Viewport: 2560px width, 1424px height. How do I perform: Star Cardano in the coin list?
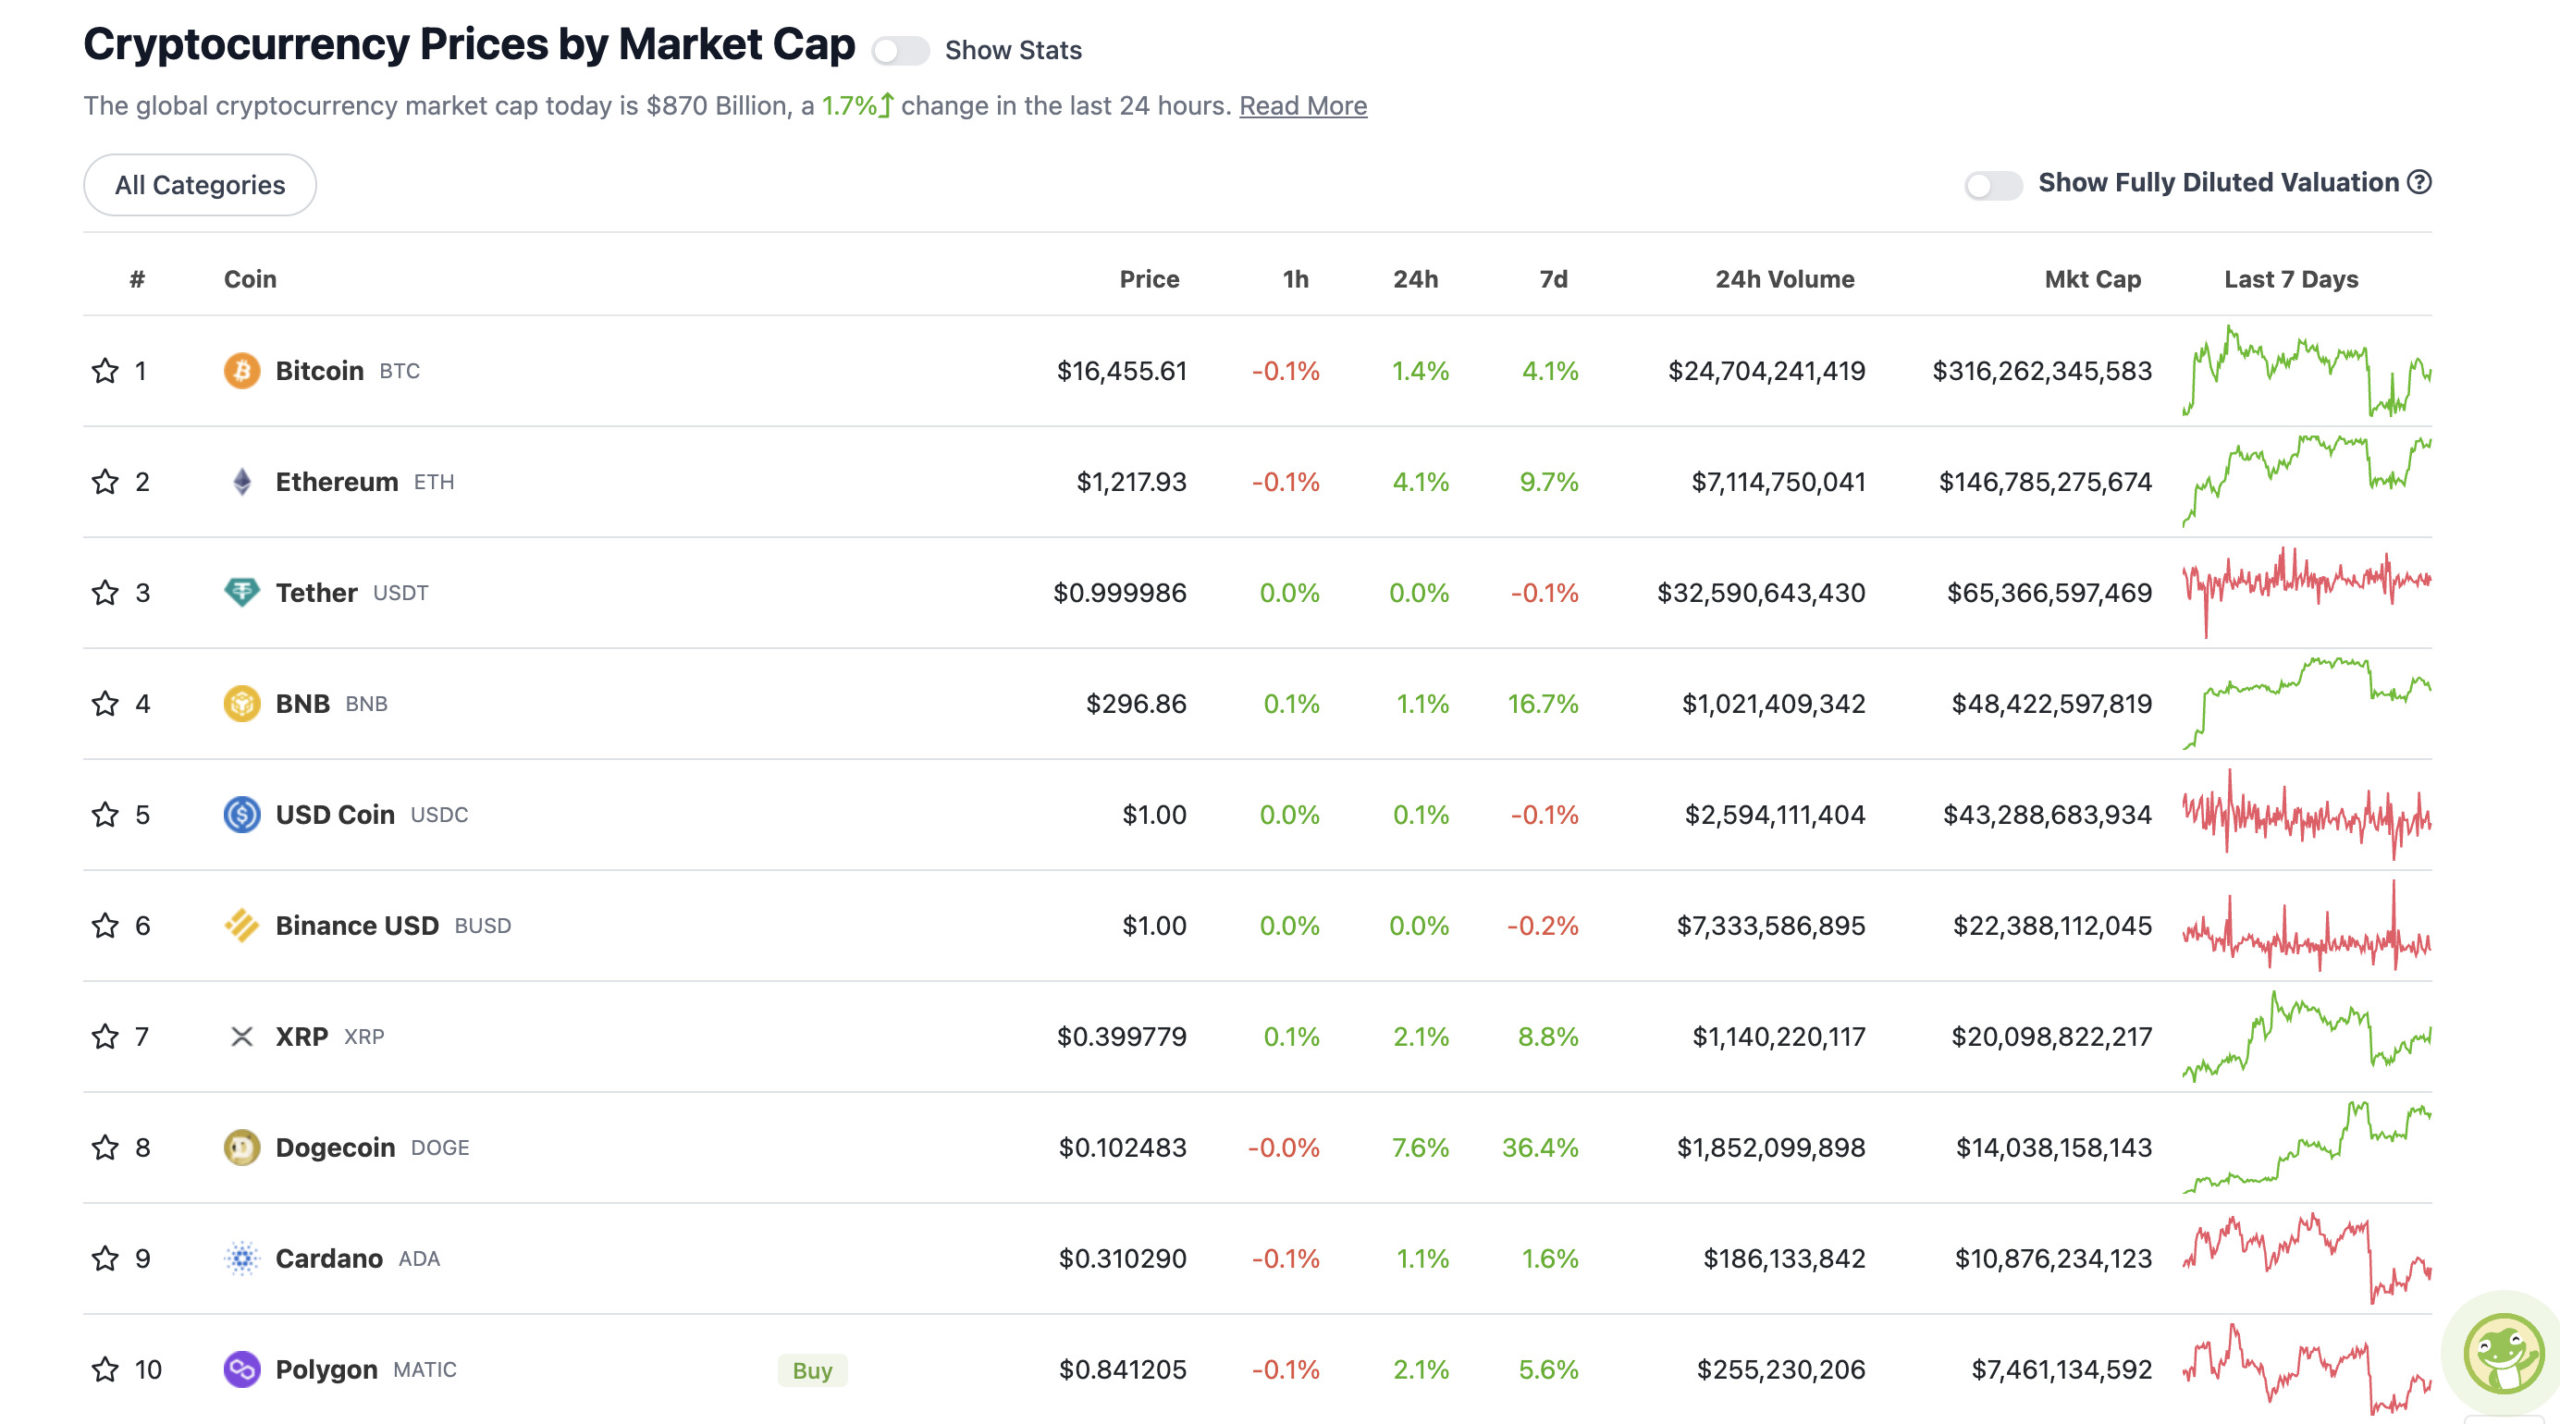105,1259
